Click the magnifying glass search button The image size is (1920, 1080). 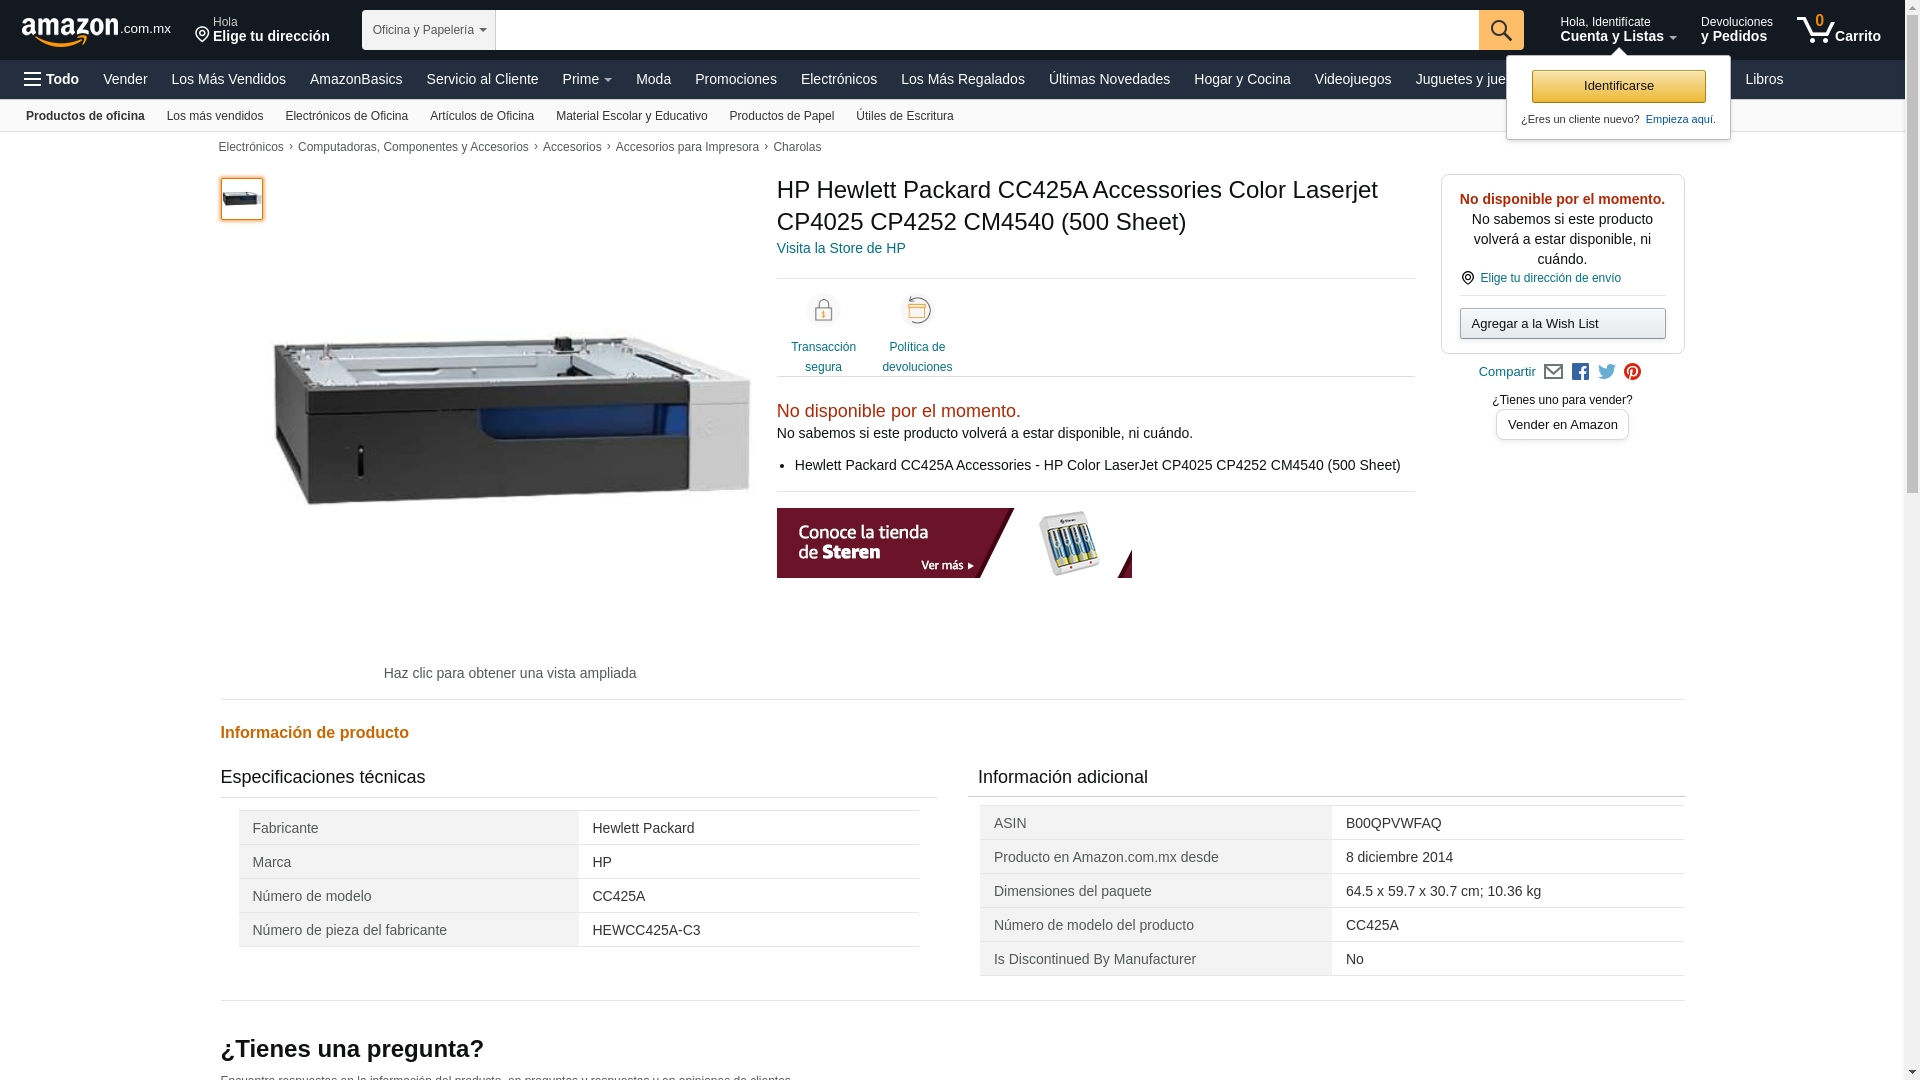coord(1501,30)
